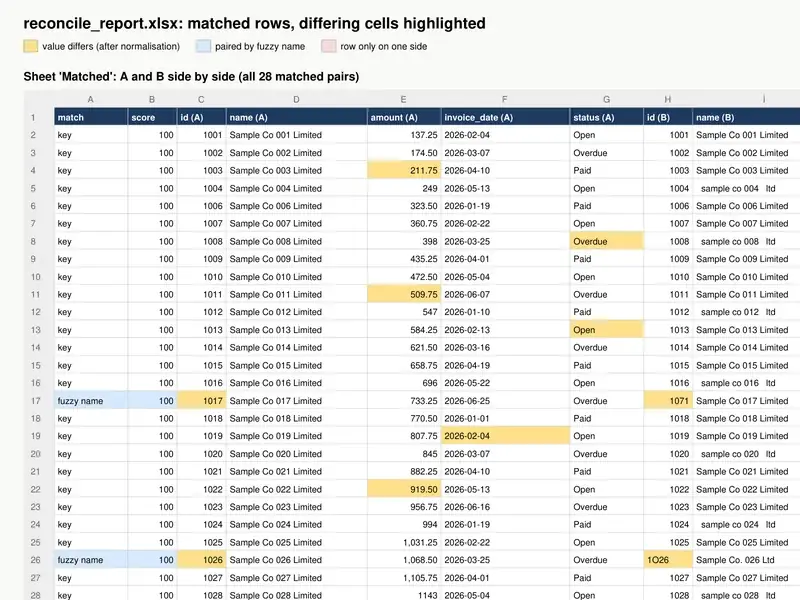
Task: Select highlighted amount cell 211.75
Action: tap(404, 170)
